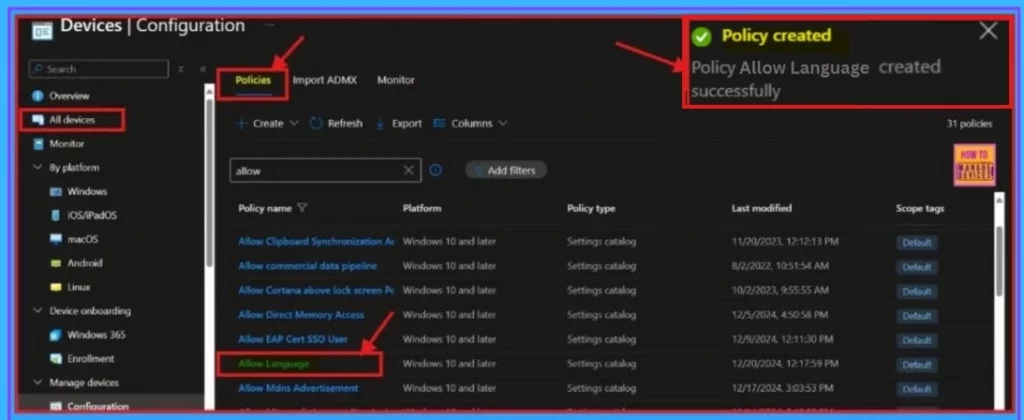Click the '31 policies' count text
This screenshot has height=420, width=1024.
tap(969, 123)
